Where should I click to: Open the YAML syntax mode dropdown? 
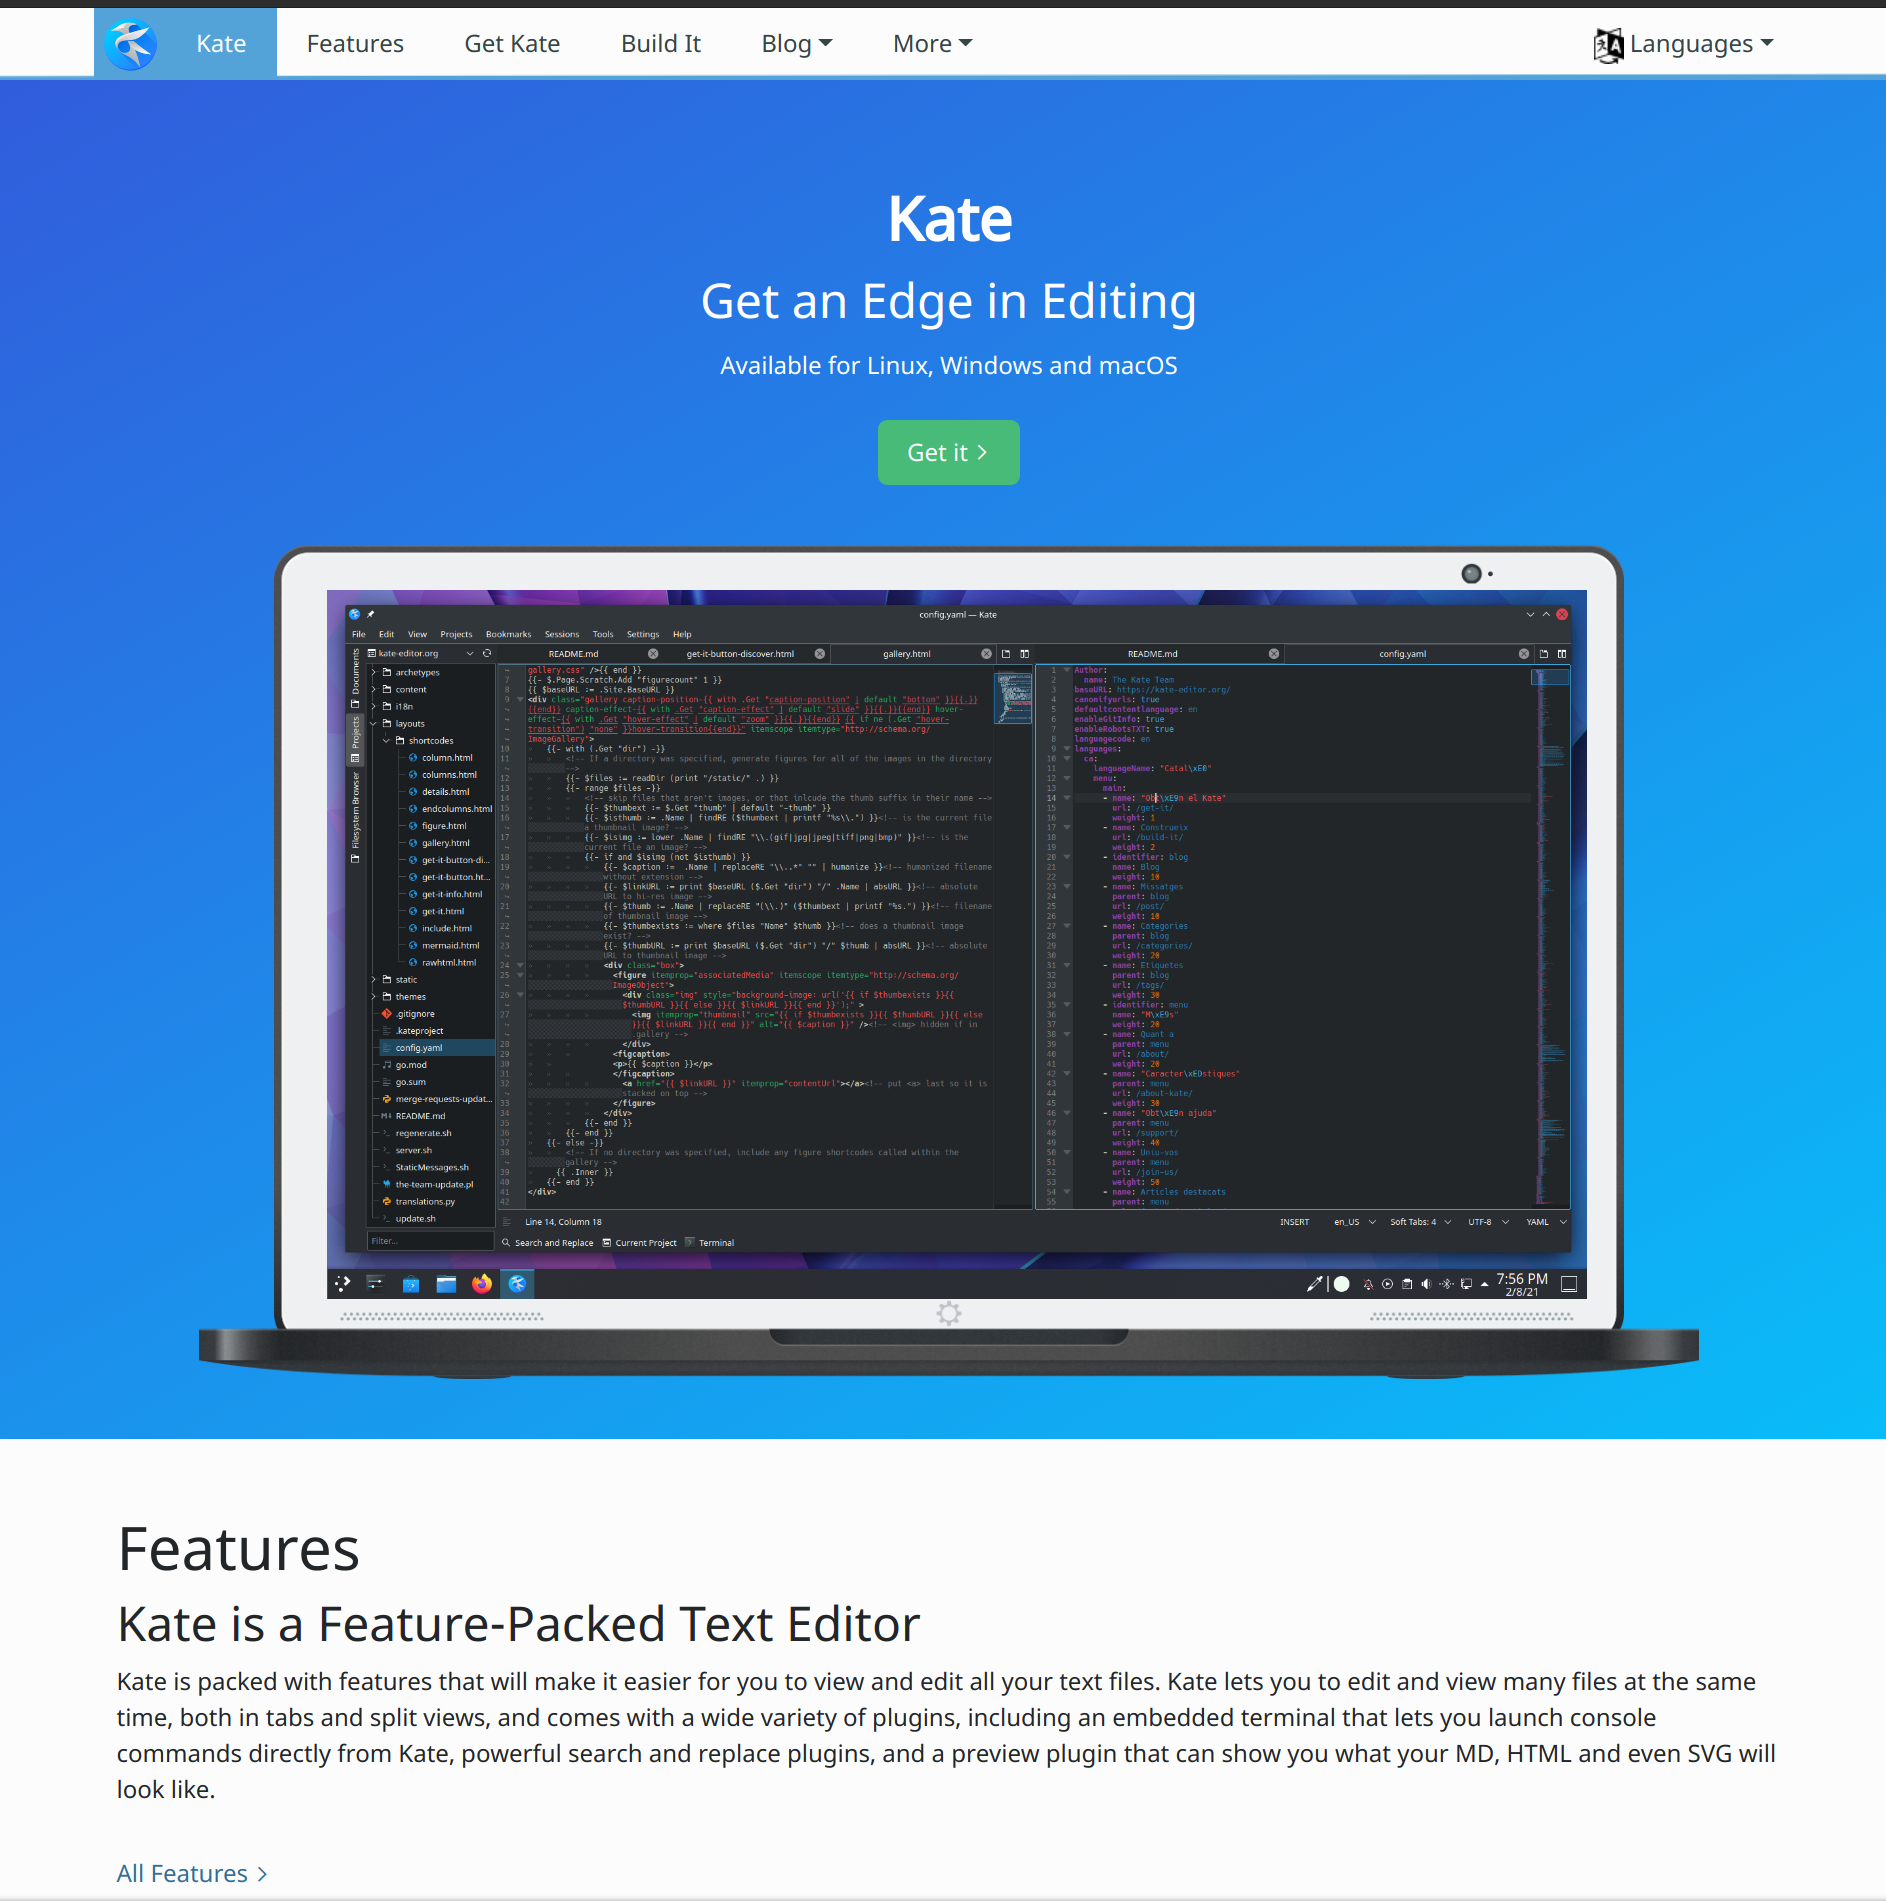click(x=1546, y=1222)
